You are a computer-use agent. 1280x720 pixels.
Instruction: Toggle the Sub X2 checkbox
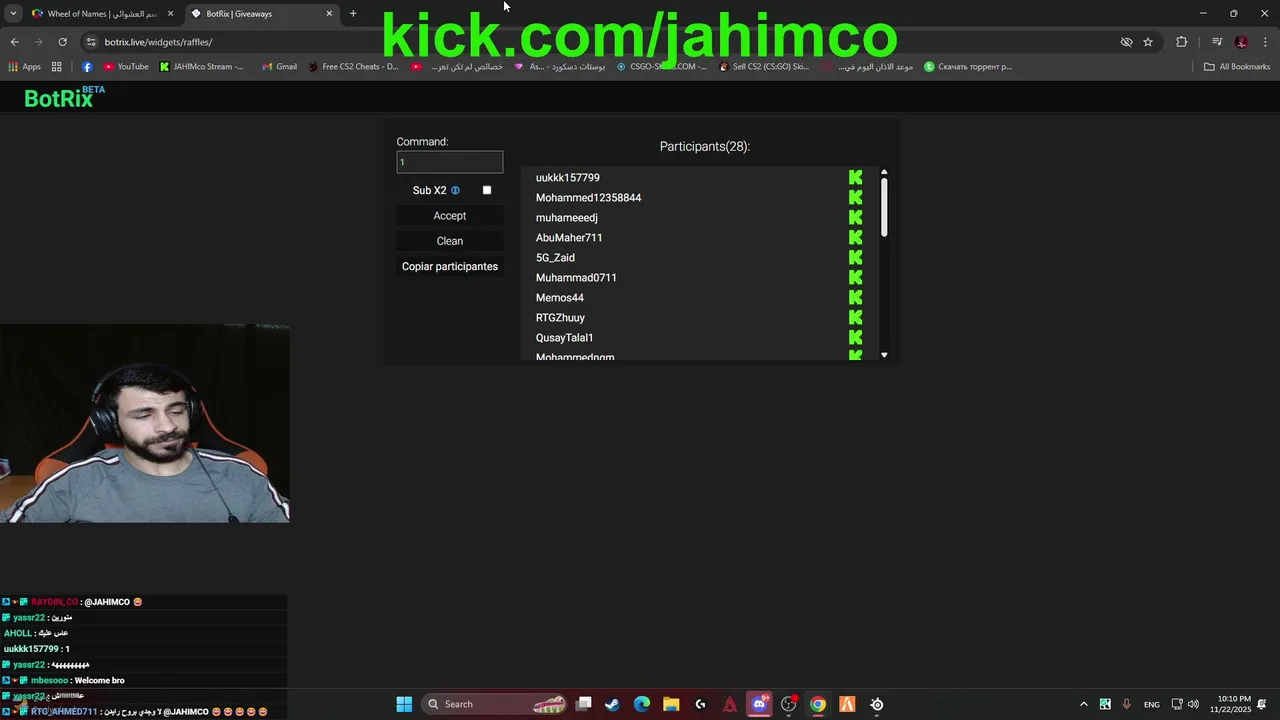(x=487, y=190)
